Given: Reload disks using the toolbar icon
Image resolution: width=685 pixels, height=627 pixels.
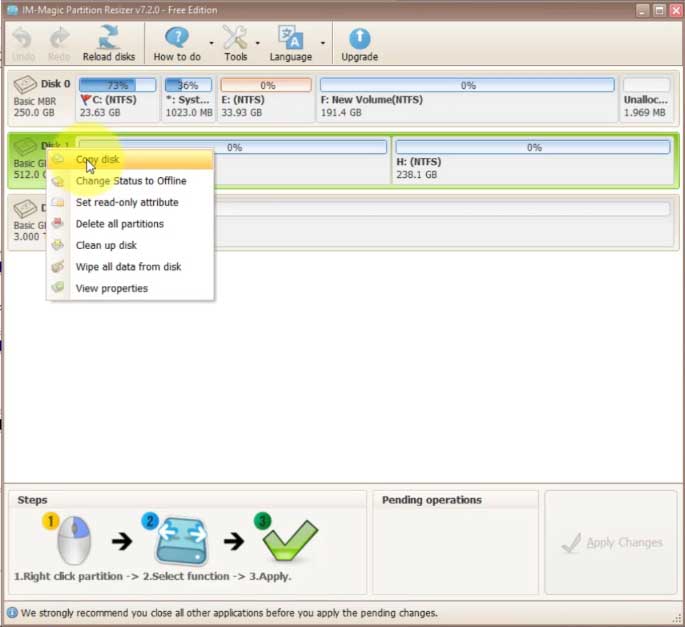Looking at the screenshot, I should (x=109, y=37).
